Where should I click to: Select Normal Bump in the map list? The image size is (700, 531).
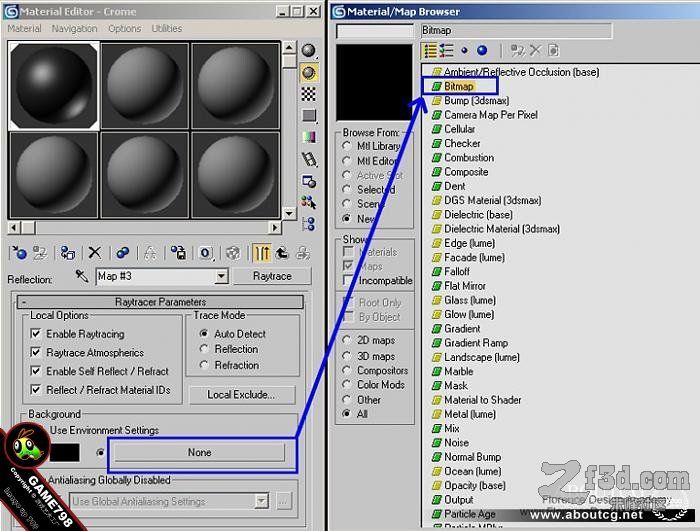pos(467,457)
